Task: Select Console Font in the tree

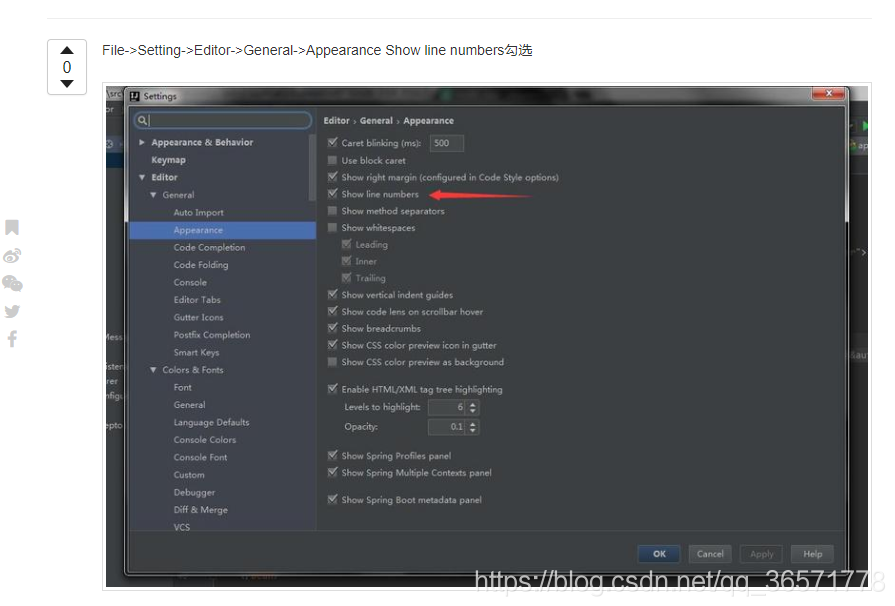Action: (x=200, y=458)
